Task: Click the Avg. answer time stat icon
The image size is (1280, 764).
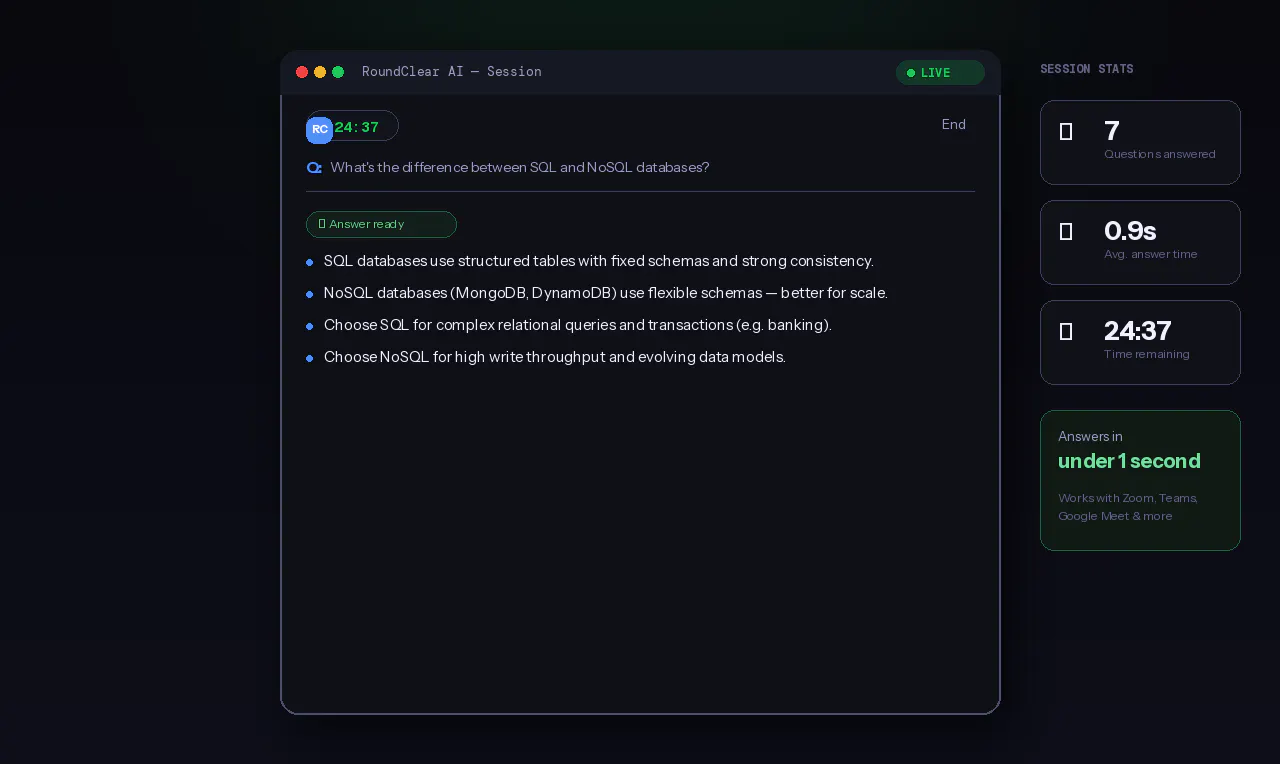Action: (x=1066, y=231)
